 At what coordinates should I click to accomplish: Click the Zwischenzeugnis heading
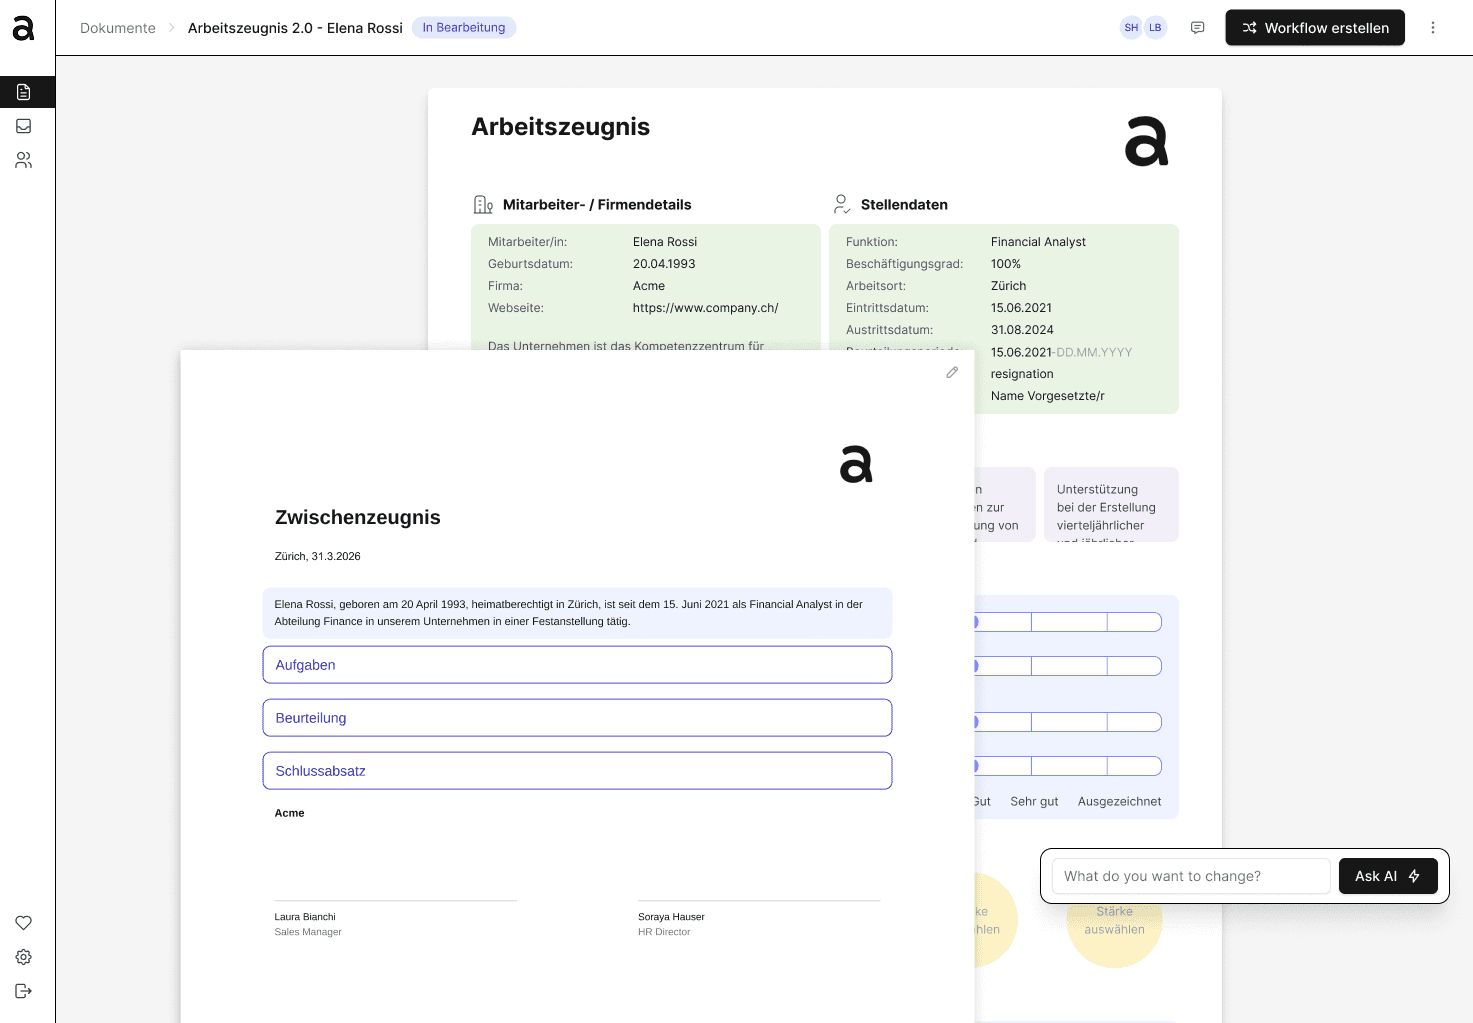click(358, 517)
